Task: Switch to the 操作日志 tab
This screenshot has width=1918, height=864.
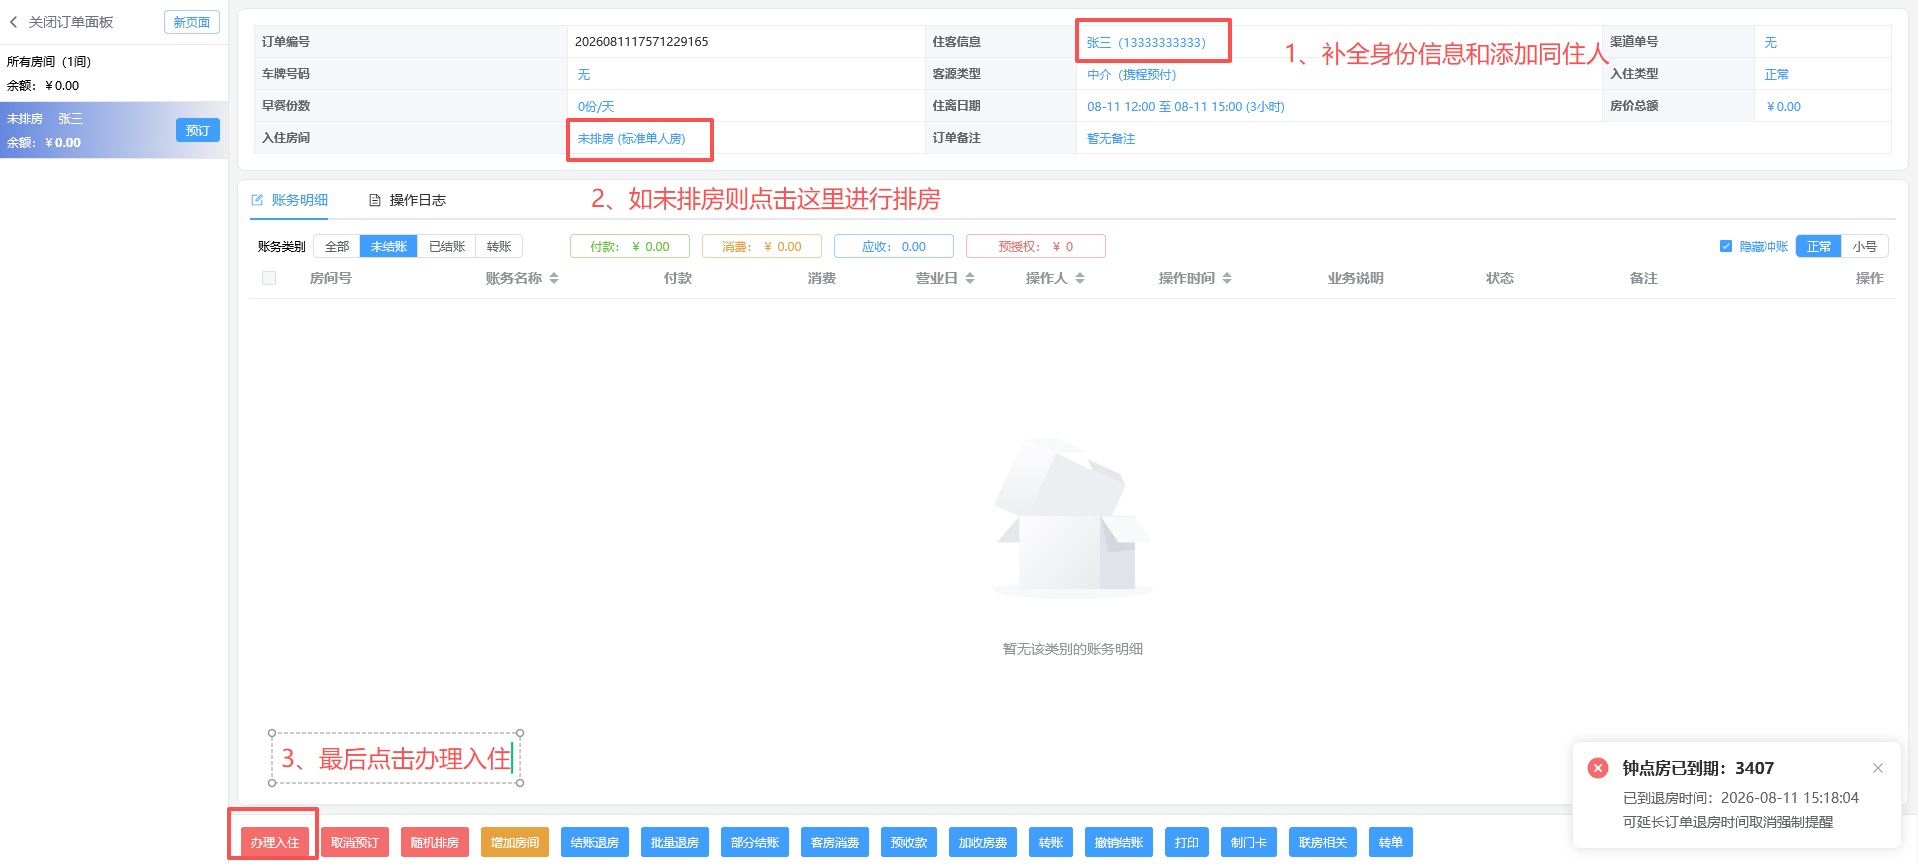Action: point(407,200)
